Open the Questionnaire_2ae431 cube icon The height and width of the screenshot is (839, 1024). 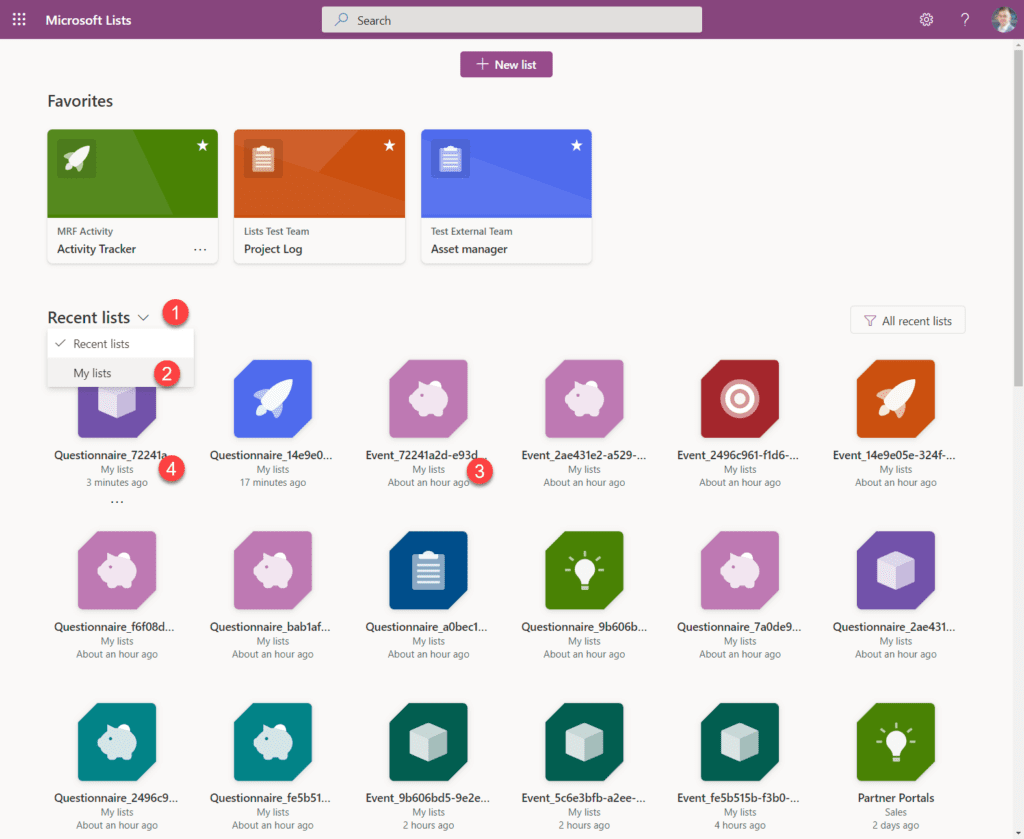click(x=896, y=570)
